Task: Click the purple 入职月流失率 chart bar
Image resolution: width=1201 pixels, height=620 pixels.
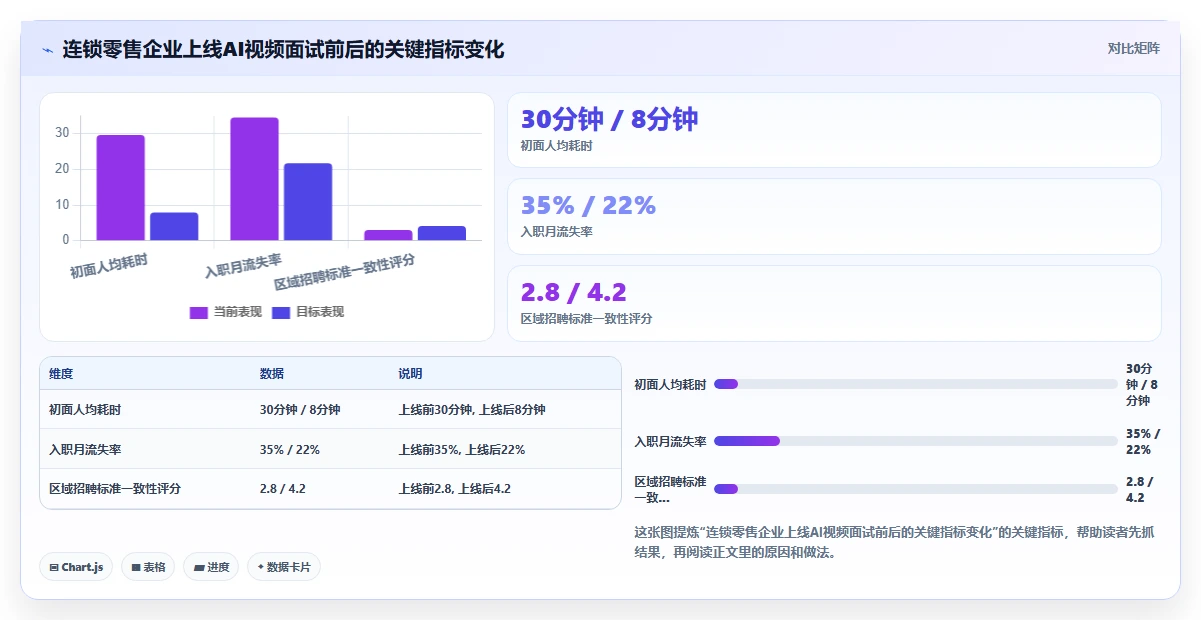Action: [x=254, y=179]
